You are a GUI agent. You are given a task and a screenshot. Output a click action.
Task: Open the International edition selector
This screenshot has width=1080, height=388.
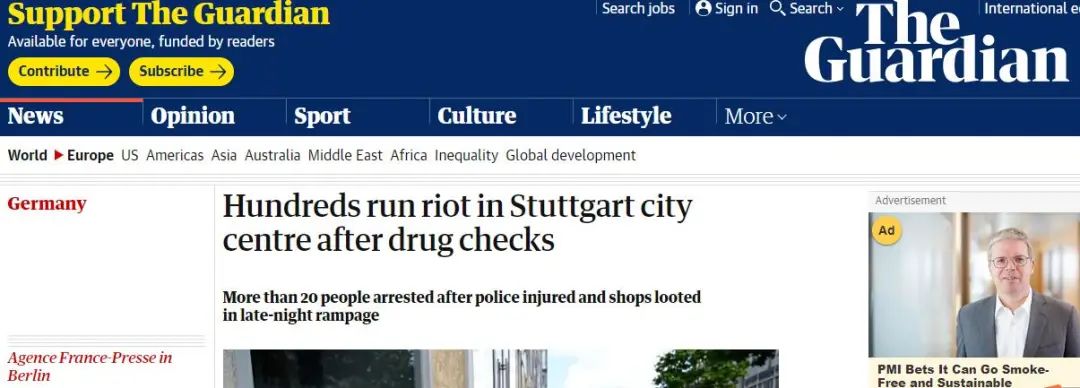(1032, 8)
